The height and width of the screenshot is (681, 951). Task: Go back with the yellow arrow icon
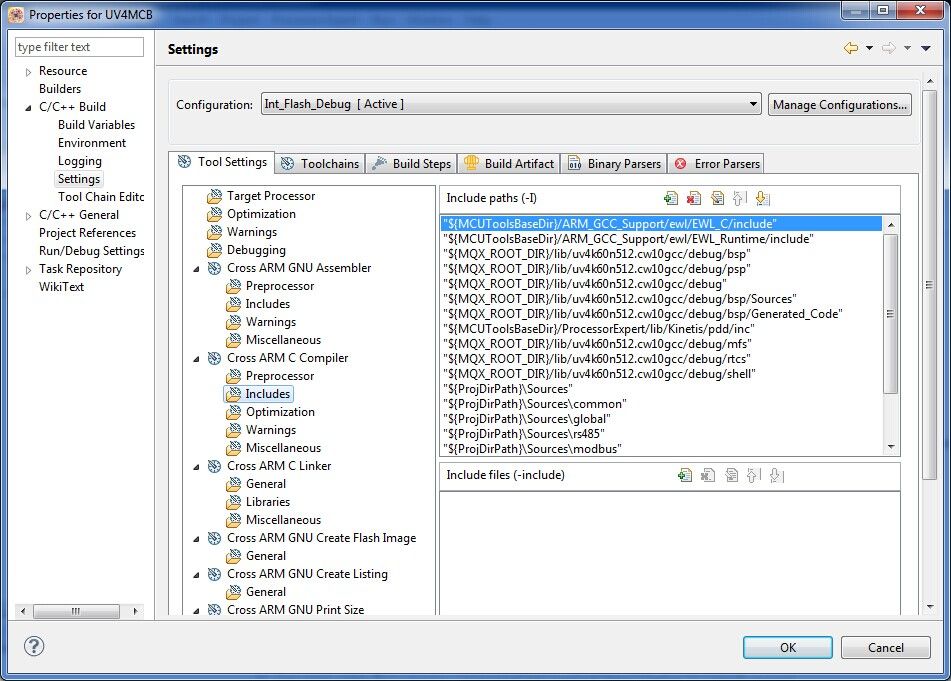(851, 48)
